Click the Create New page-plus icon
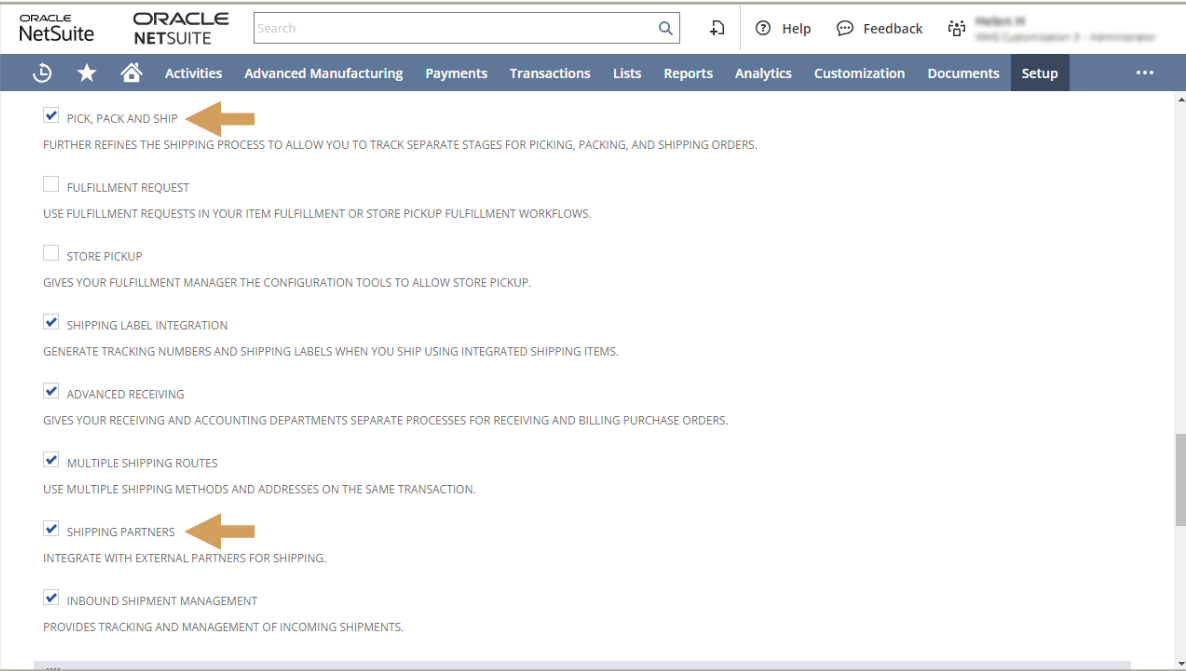This screenshot has width=1186, height=671. coord(717,28)
